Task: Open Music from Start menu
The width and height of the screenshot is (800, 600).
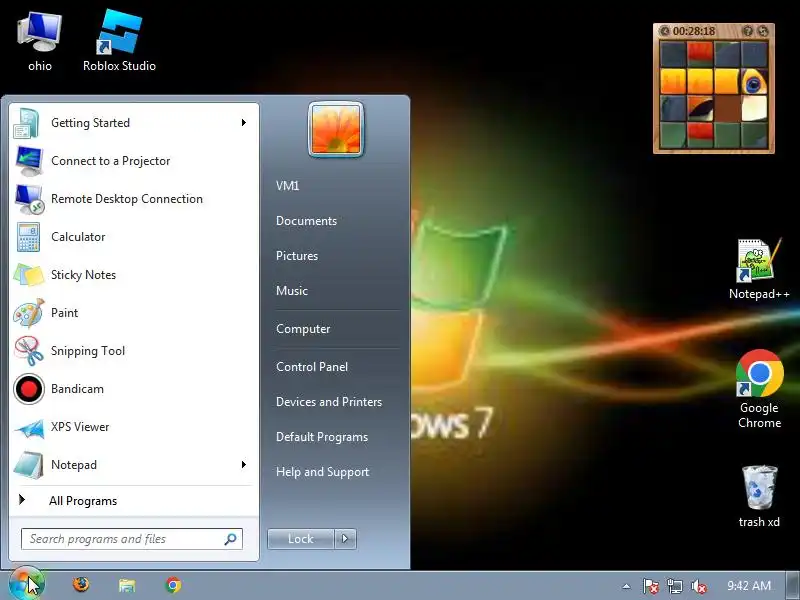Action: (292, 291)
